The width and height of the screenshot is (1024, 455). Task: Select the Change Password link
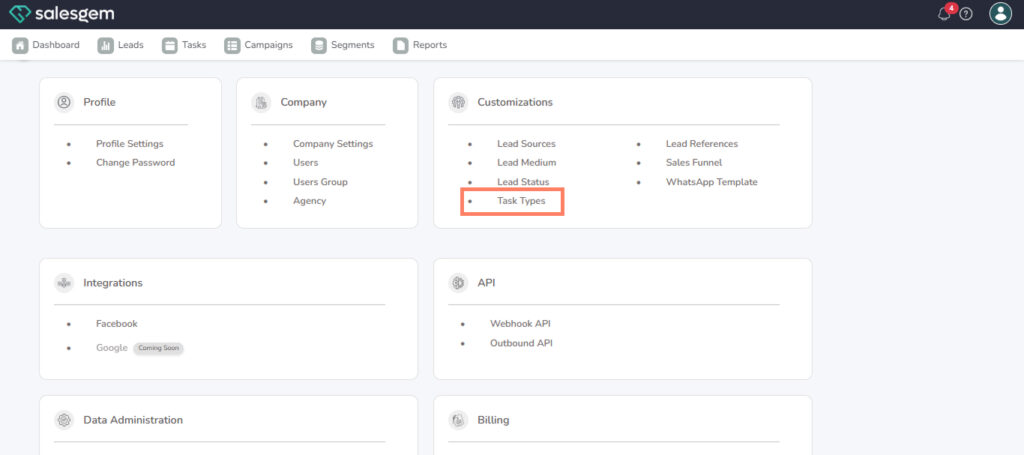[135, 163]
